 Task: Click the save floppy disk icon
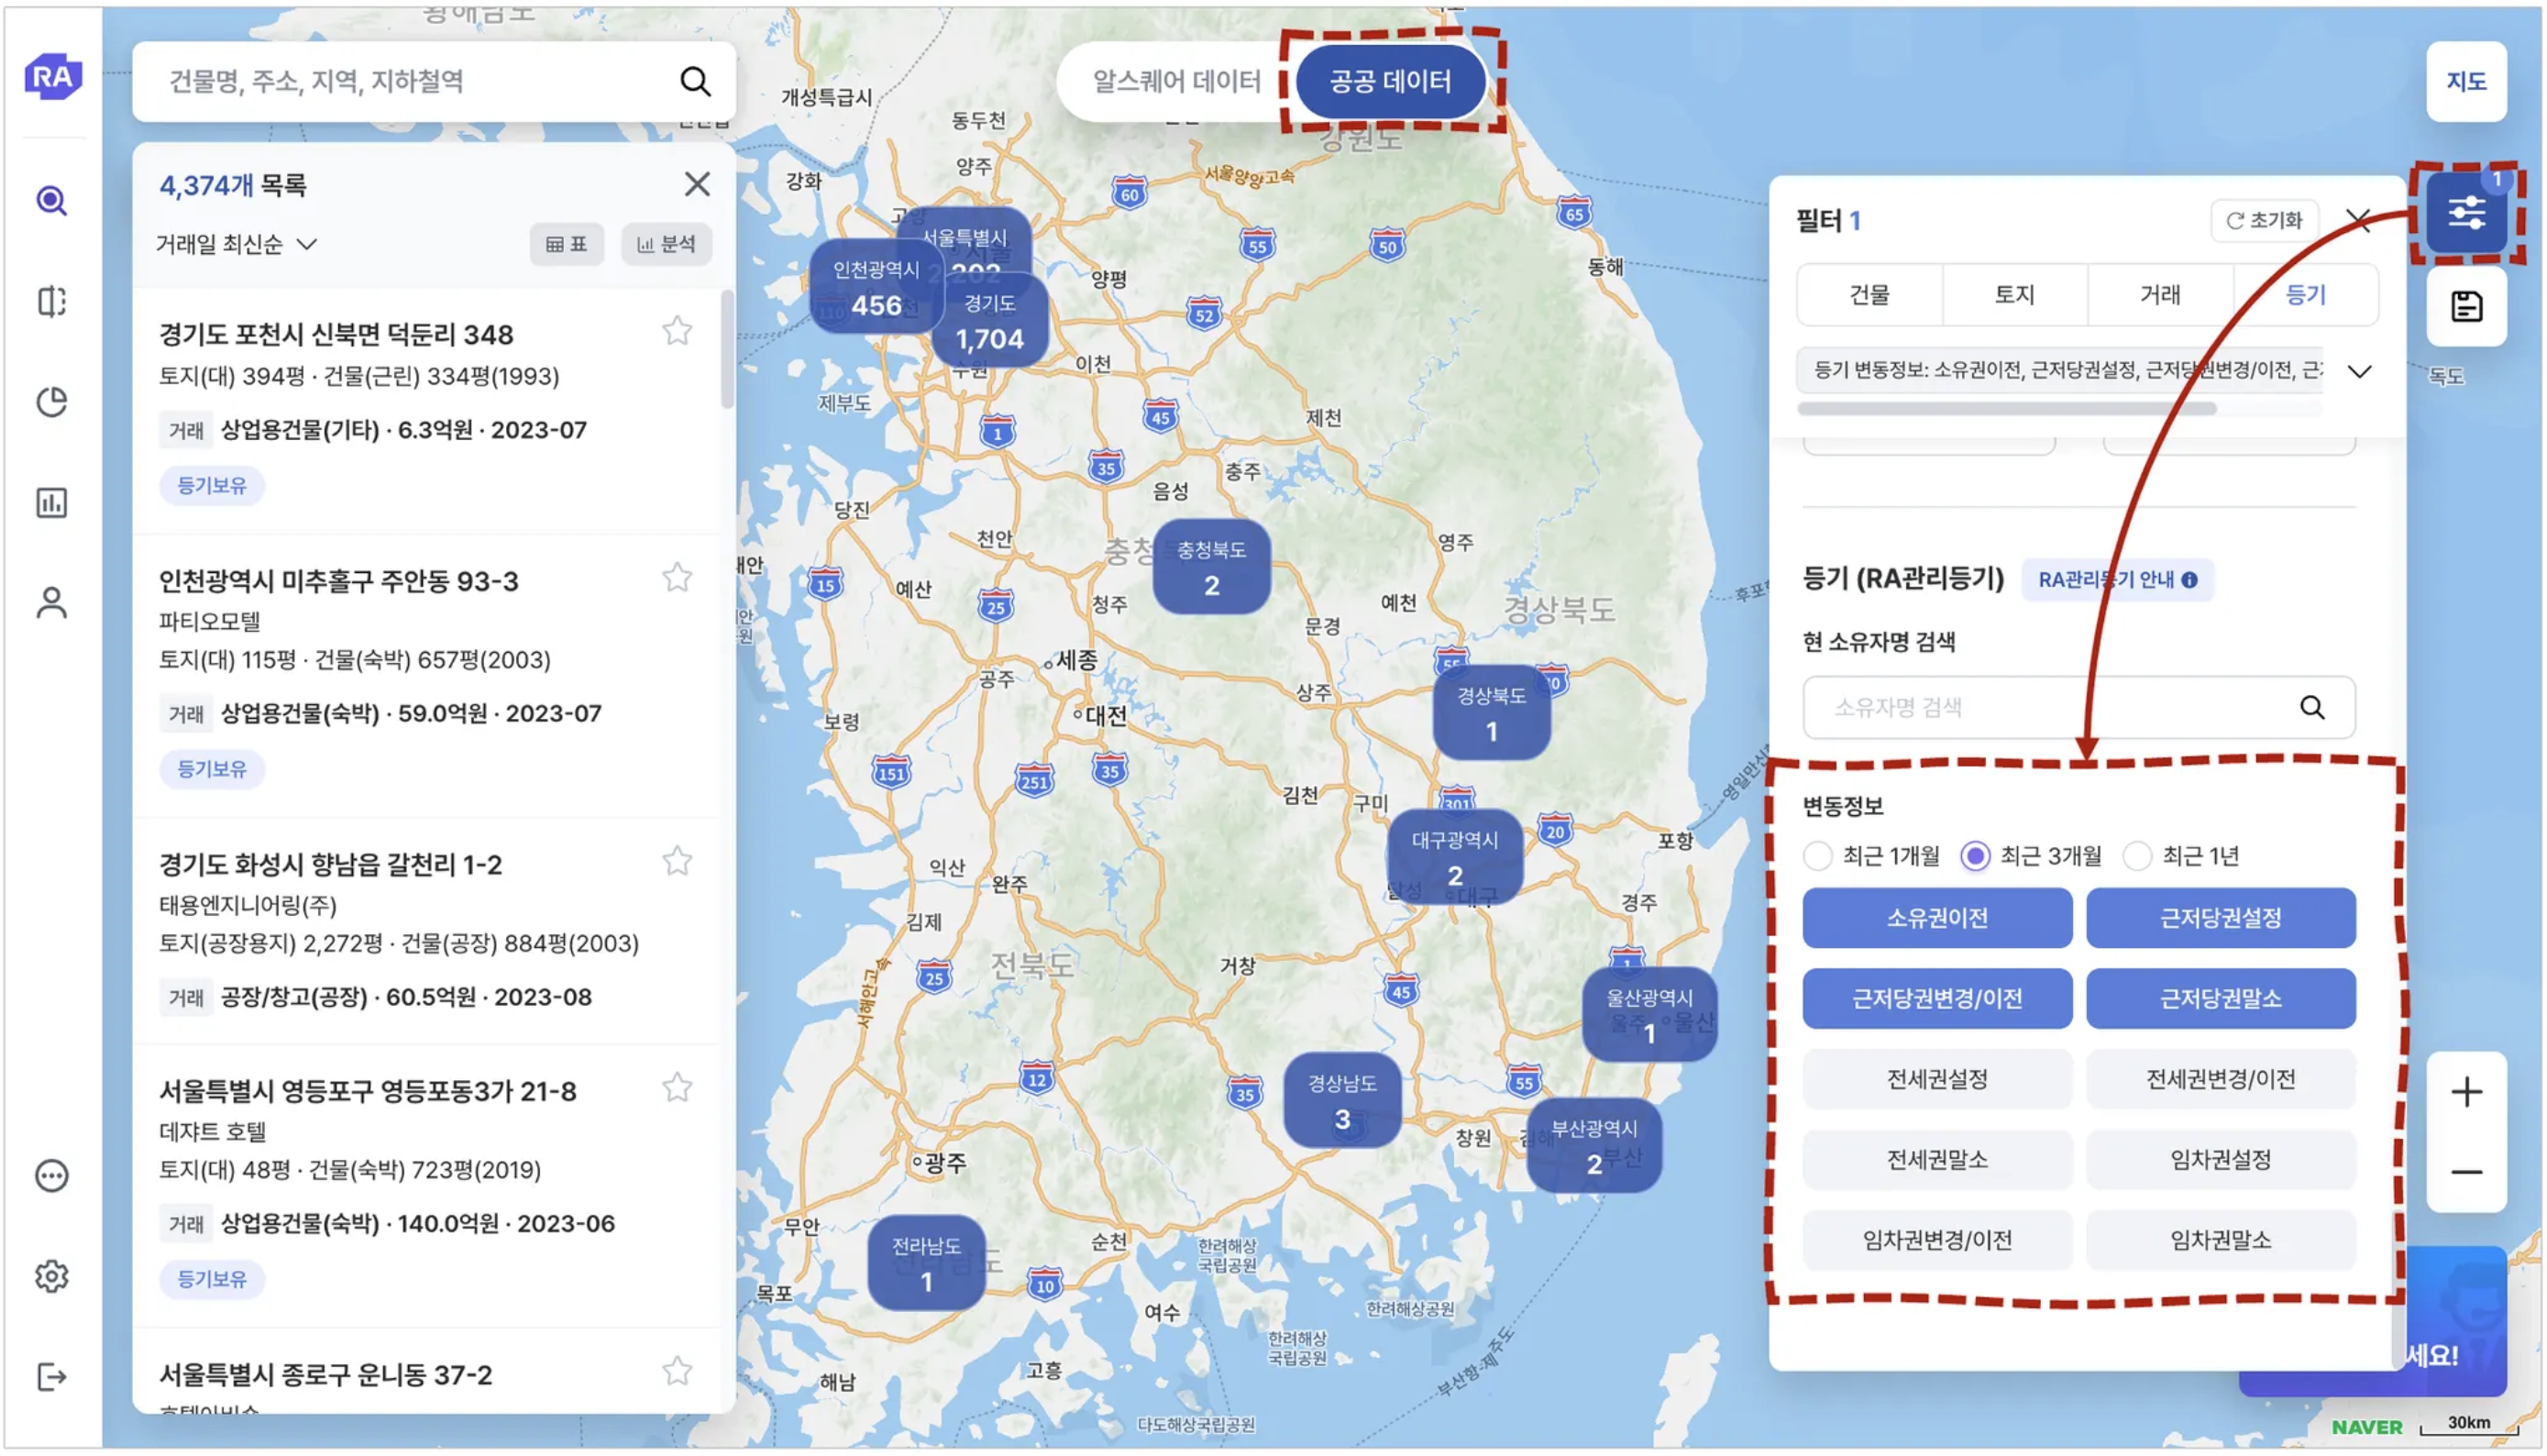(2466, 306)
